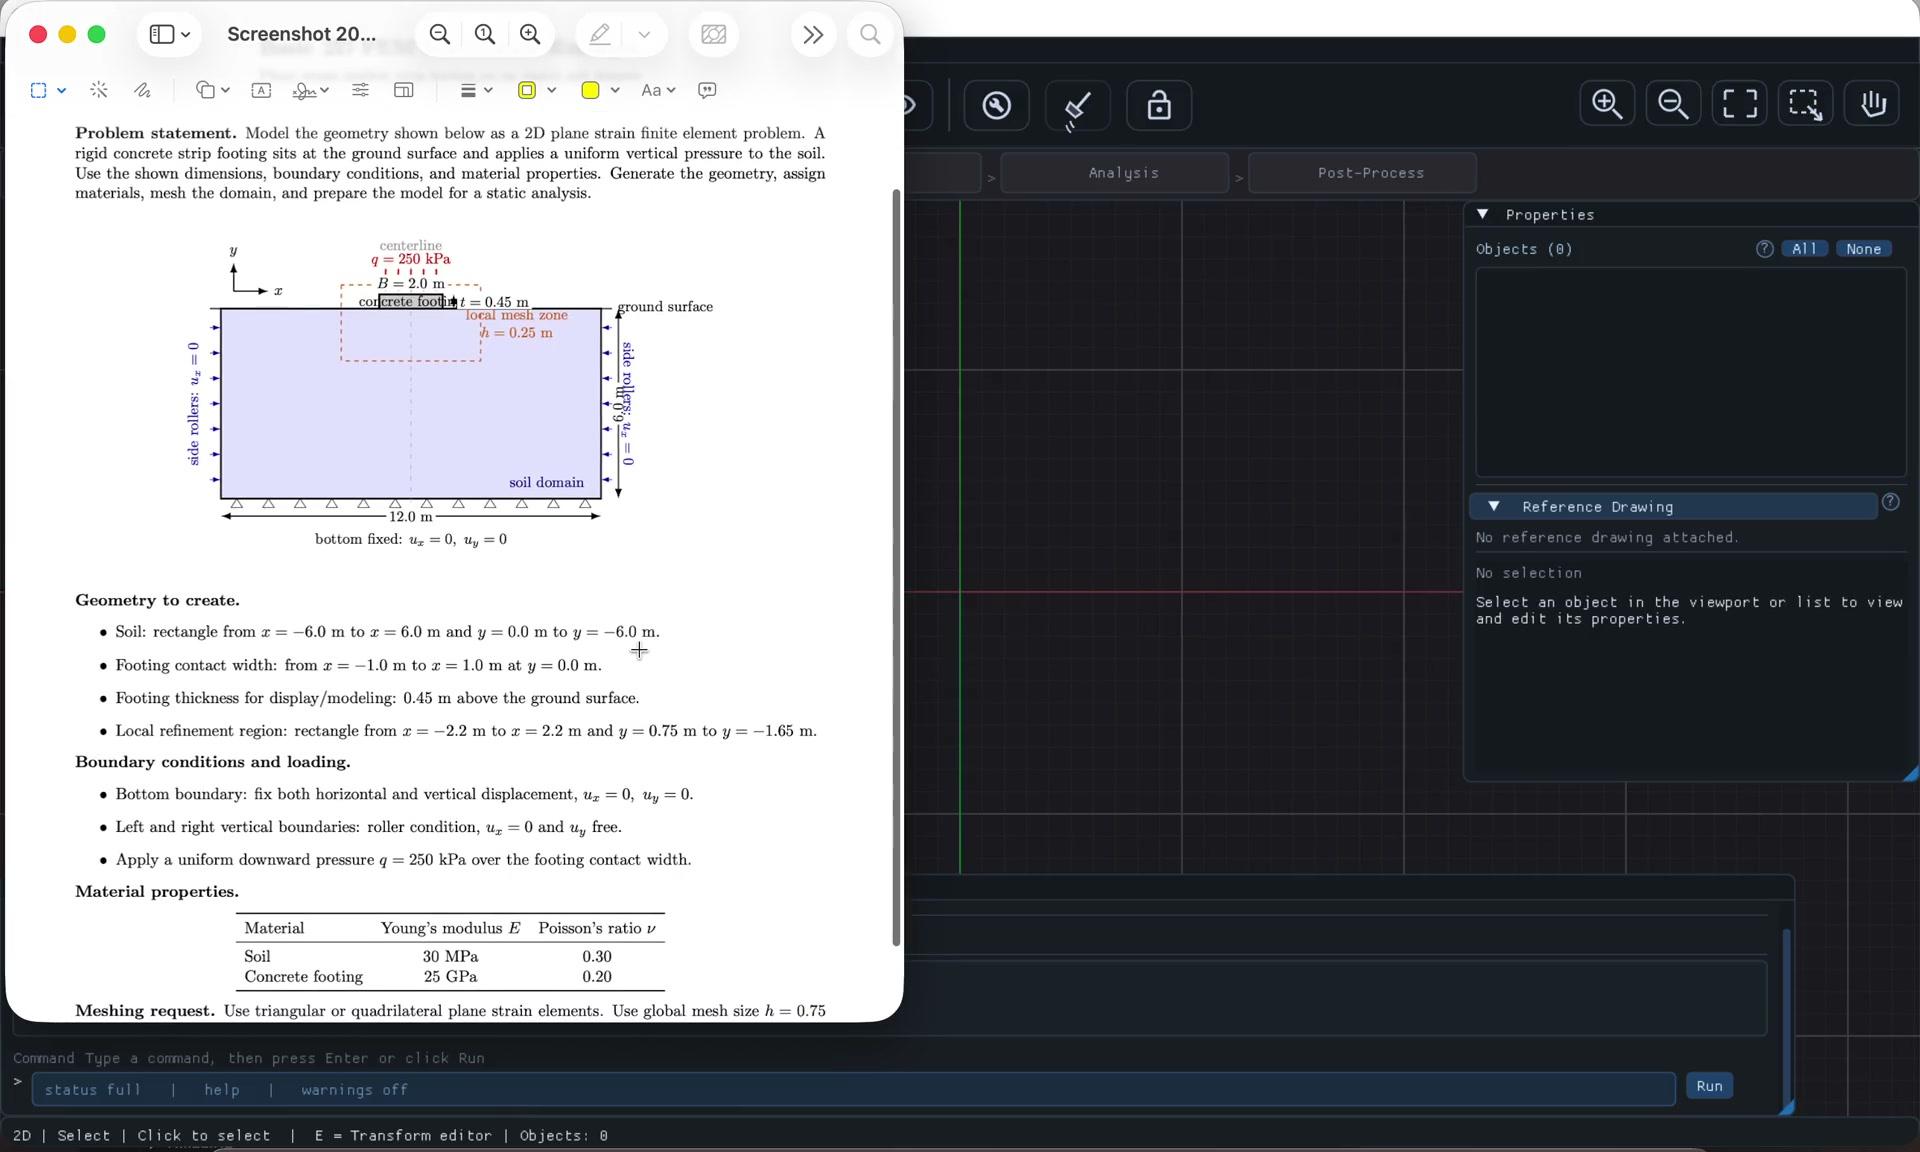Click Adjust Size layout icon

404,90
